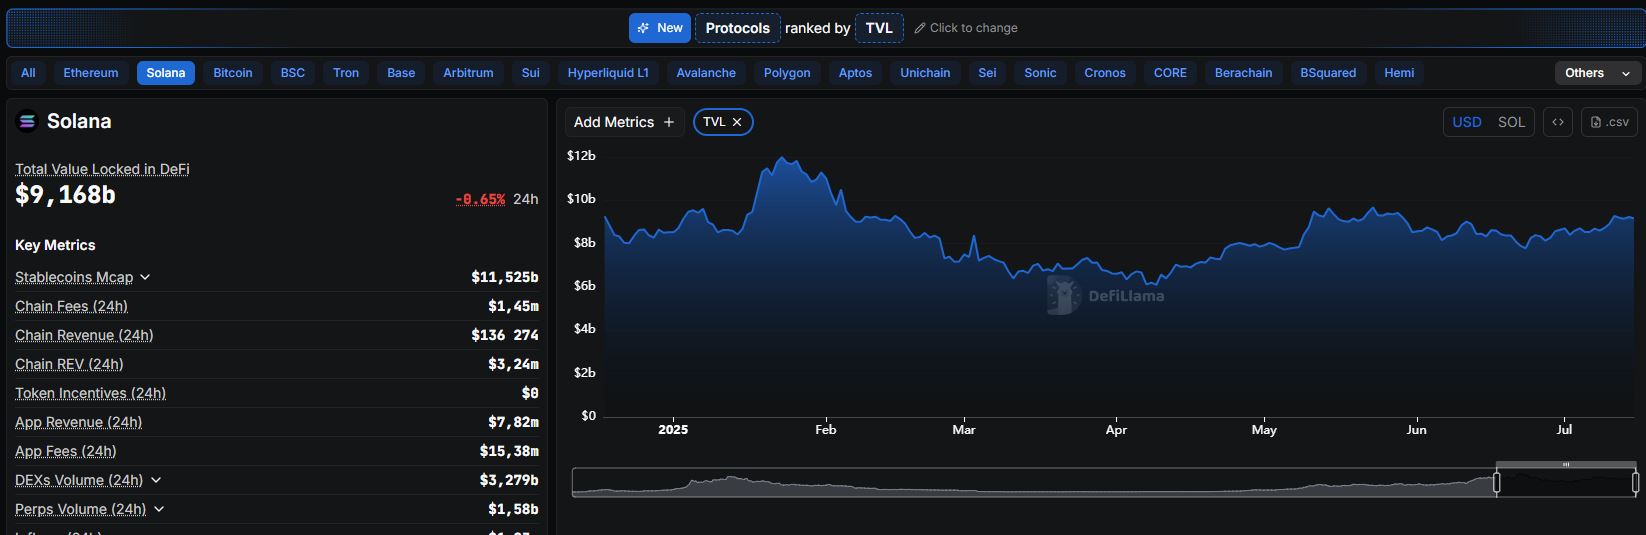
Task: Select the BSC chain tab
Action: (x=293, y=73)
